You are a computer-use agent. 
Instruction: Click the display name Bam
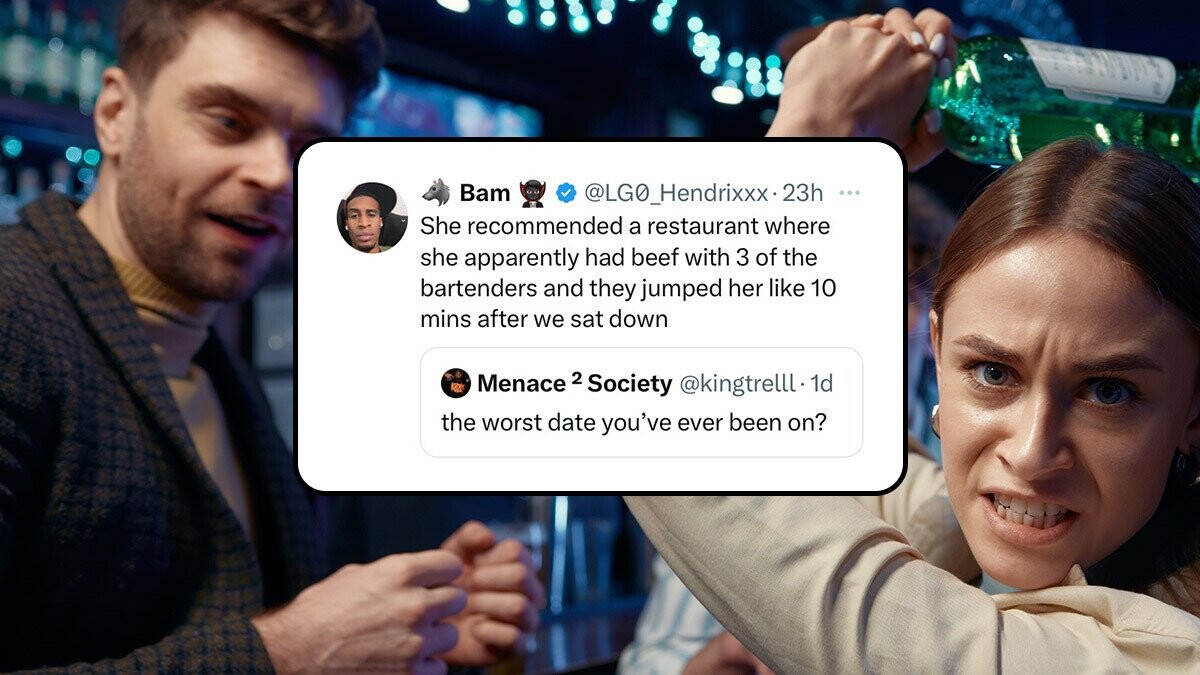tap(485, 192)
